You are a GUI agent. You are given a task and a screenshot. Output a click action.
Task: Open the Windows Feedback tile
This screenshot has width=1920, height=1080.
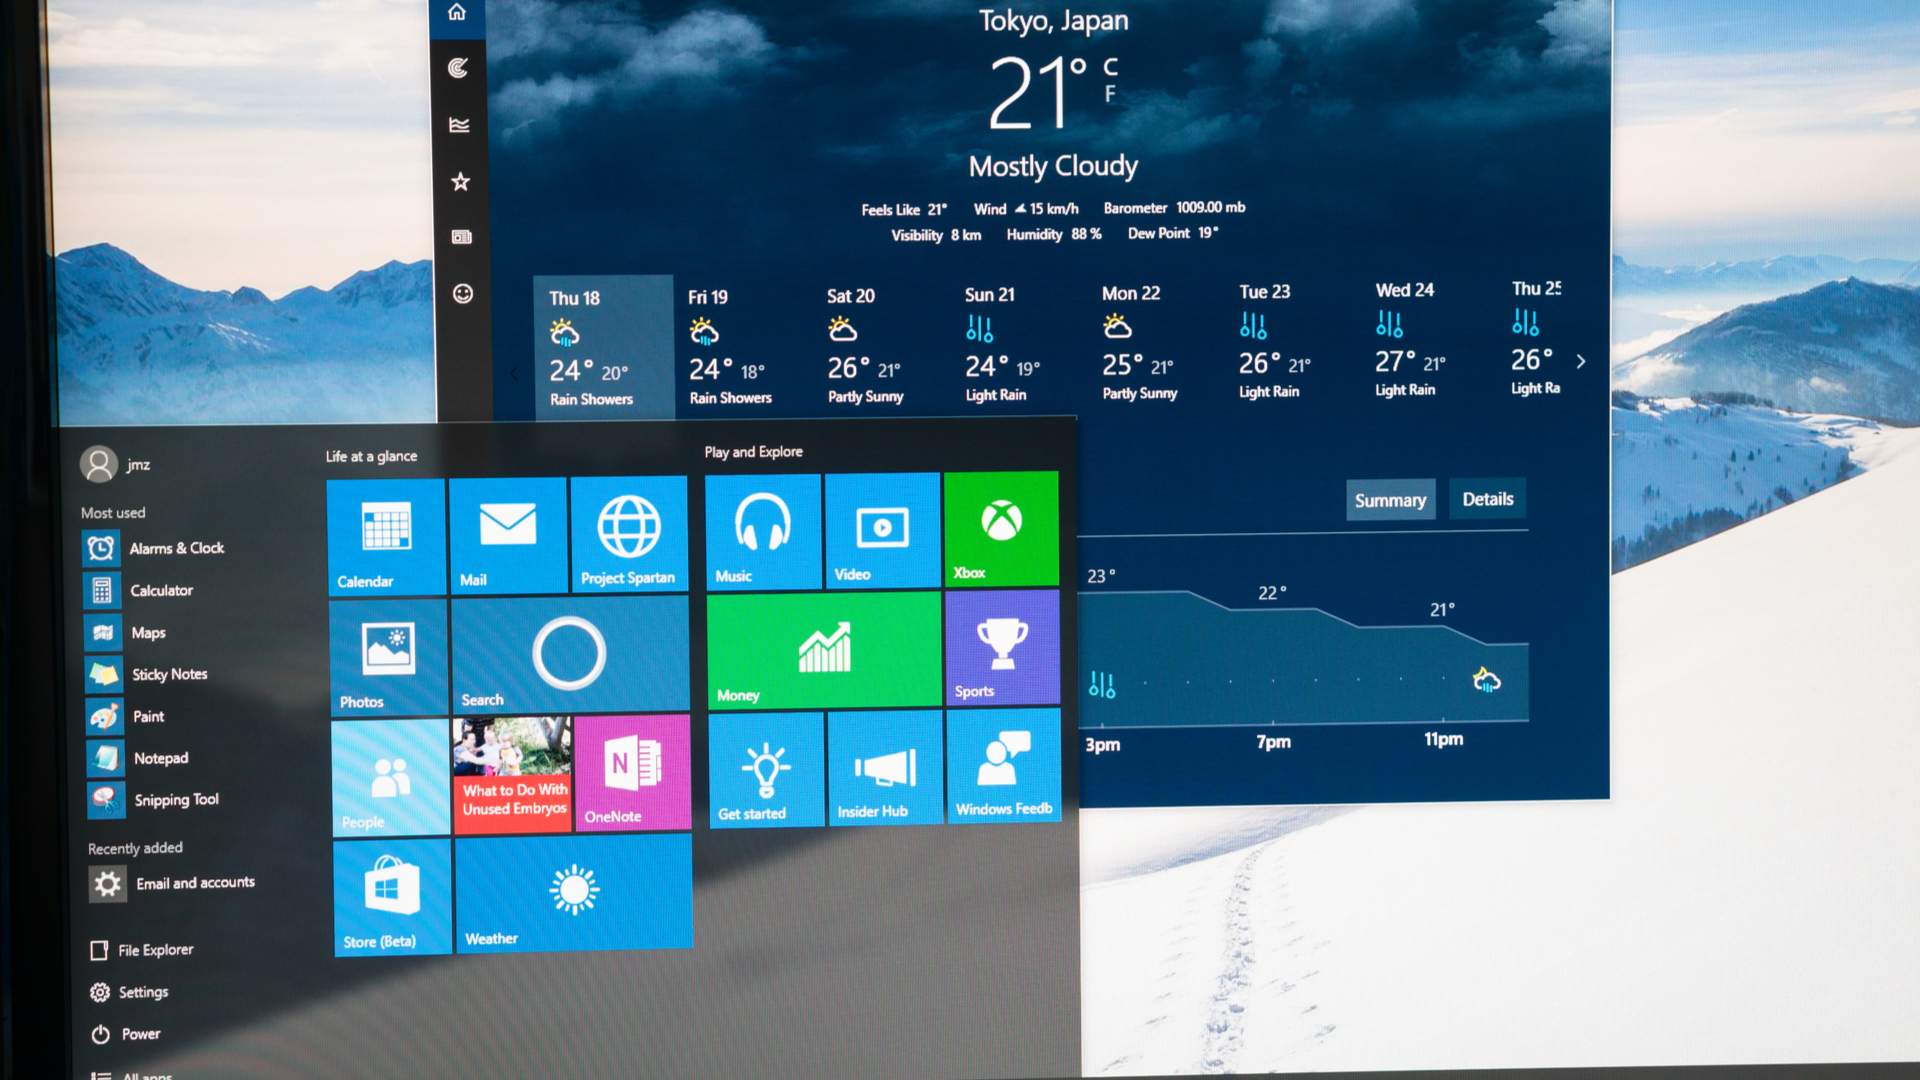point(1004,765)
